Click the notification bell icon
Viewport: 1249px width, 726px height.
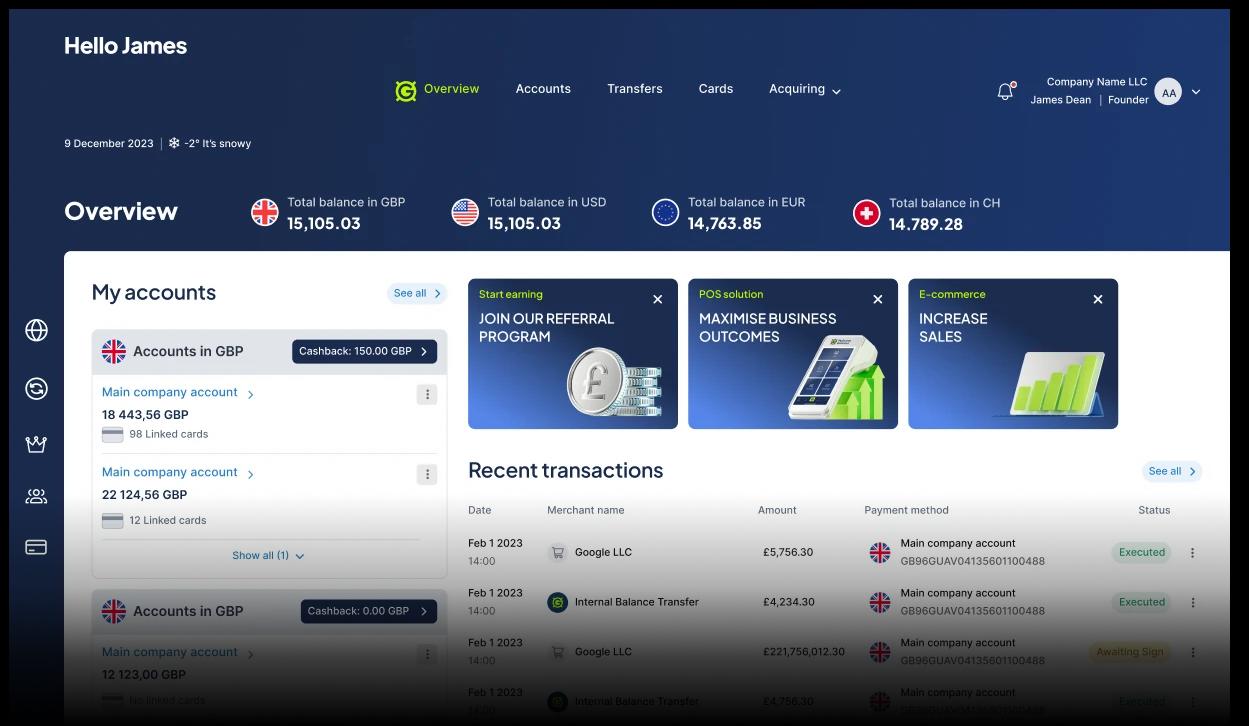click(1005, 92)
